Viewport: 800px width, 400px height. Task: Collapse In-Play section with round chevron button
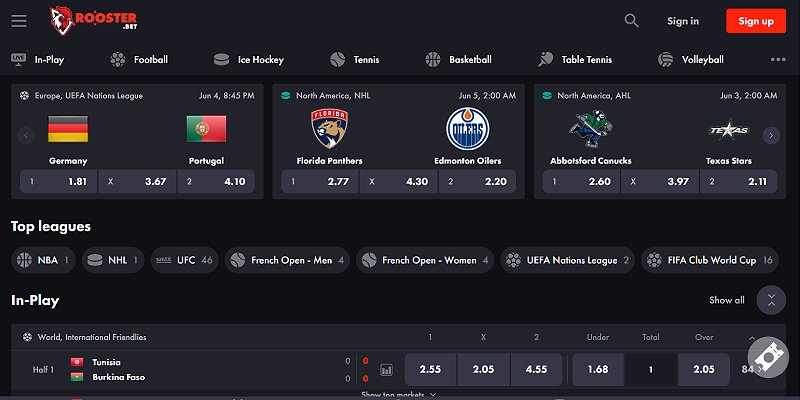pos(771,300)
